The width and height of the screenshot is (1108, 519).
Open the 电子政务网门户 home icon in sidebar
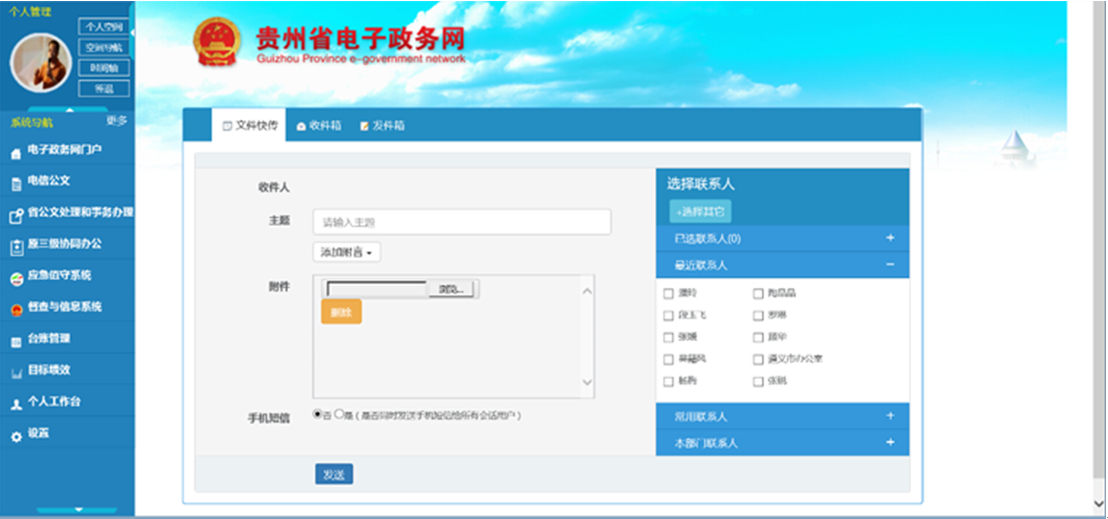(15, 153)
